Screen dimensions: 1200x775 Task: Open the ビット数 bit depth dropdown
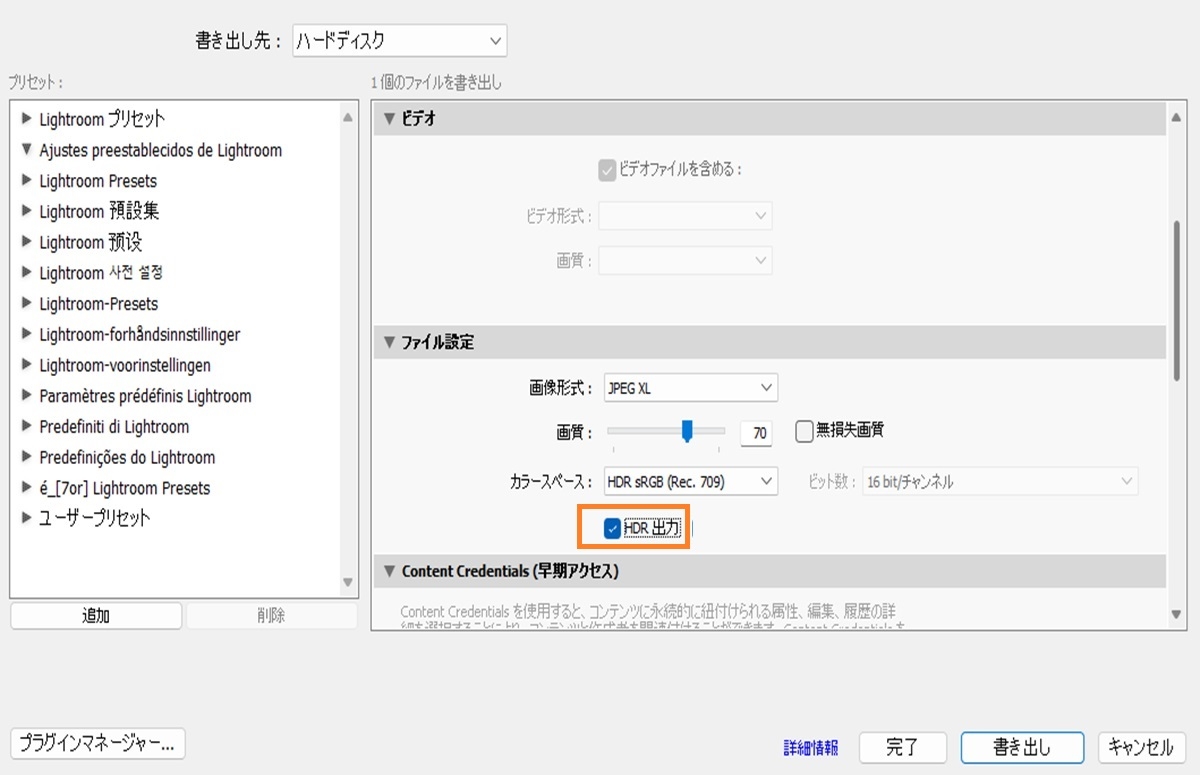click(1000, 480)
